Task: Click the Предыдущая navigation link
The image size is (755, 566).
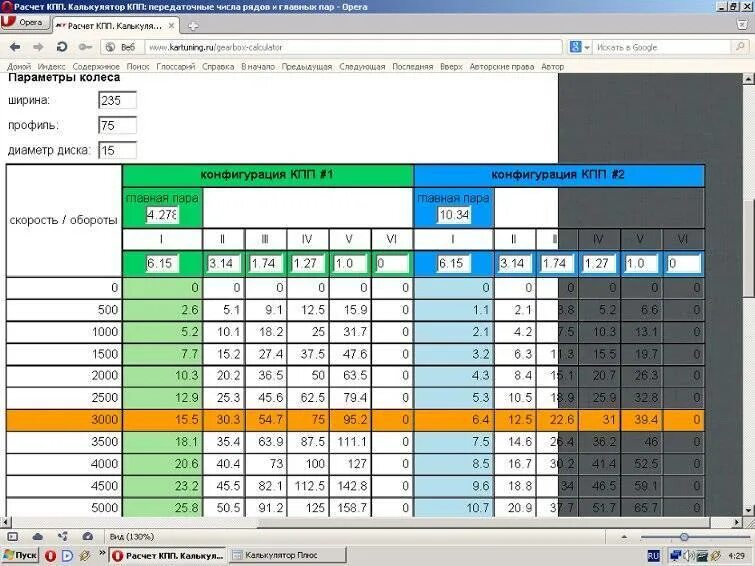Action: (x=307, y=67)
